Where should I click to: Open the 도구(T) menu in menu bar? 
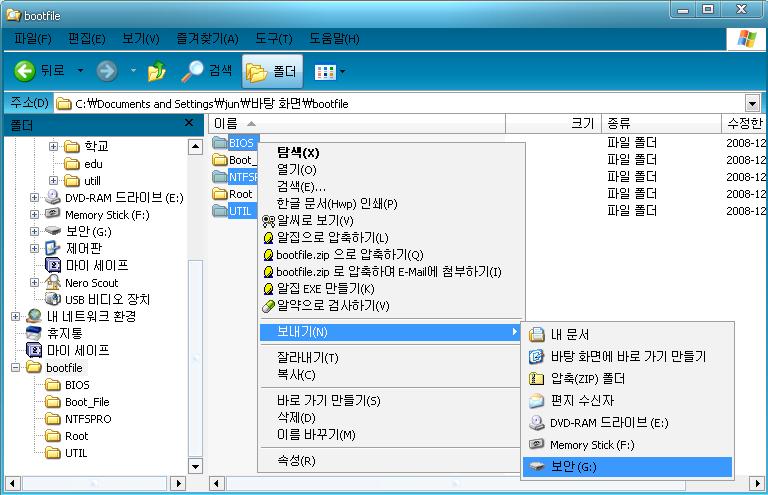click(x=272, y=39)
